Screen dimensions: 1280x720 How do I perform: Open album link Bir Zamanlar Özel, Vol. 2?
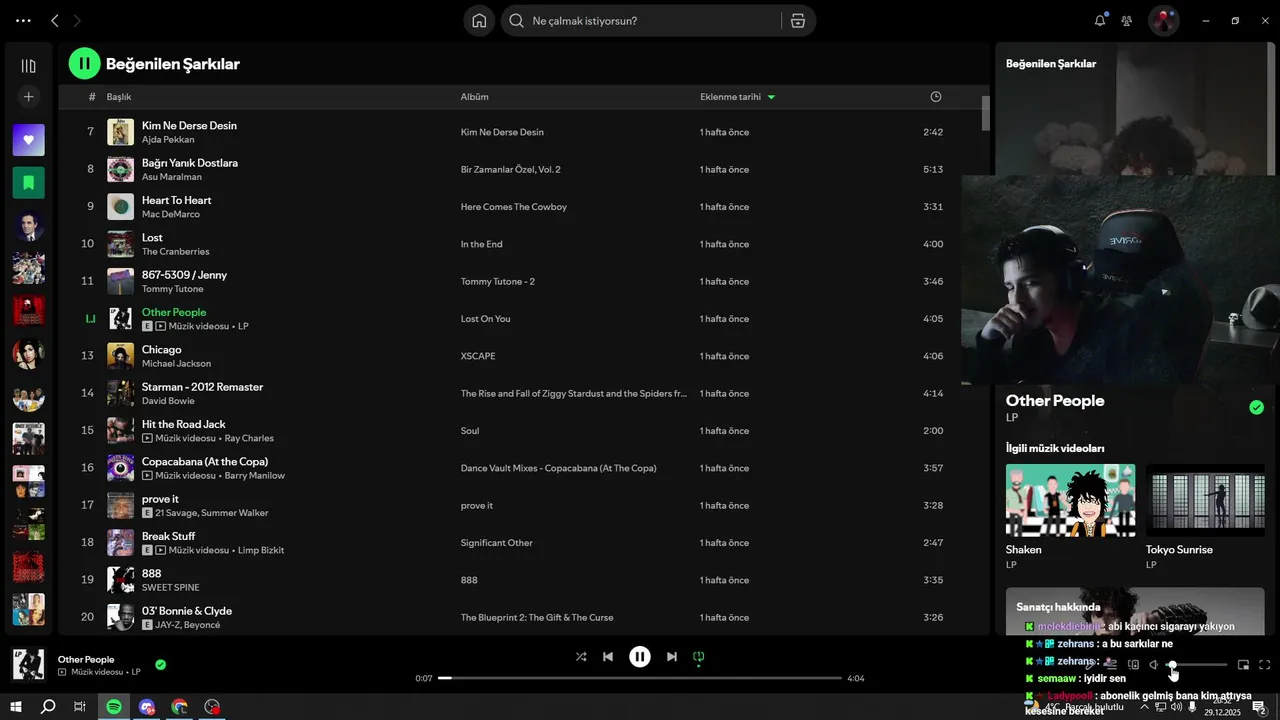click(x=510, y=169)
